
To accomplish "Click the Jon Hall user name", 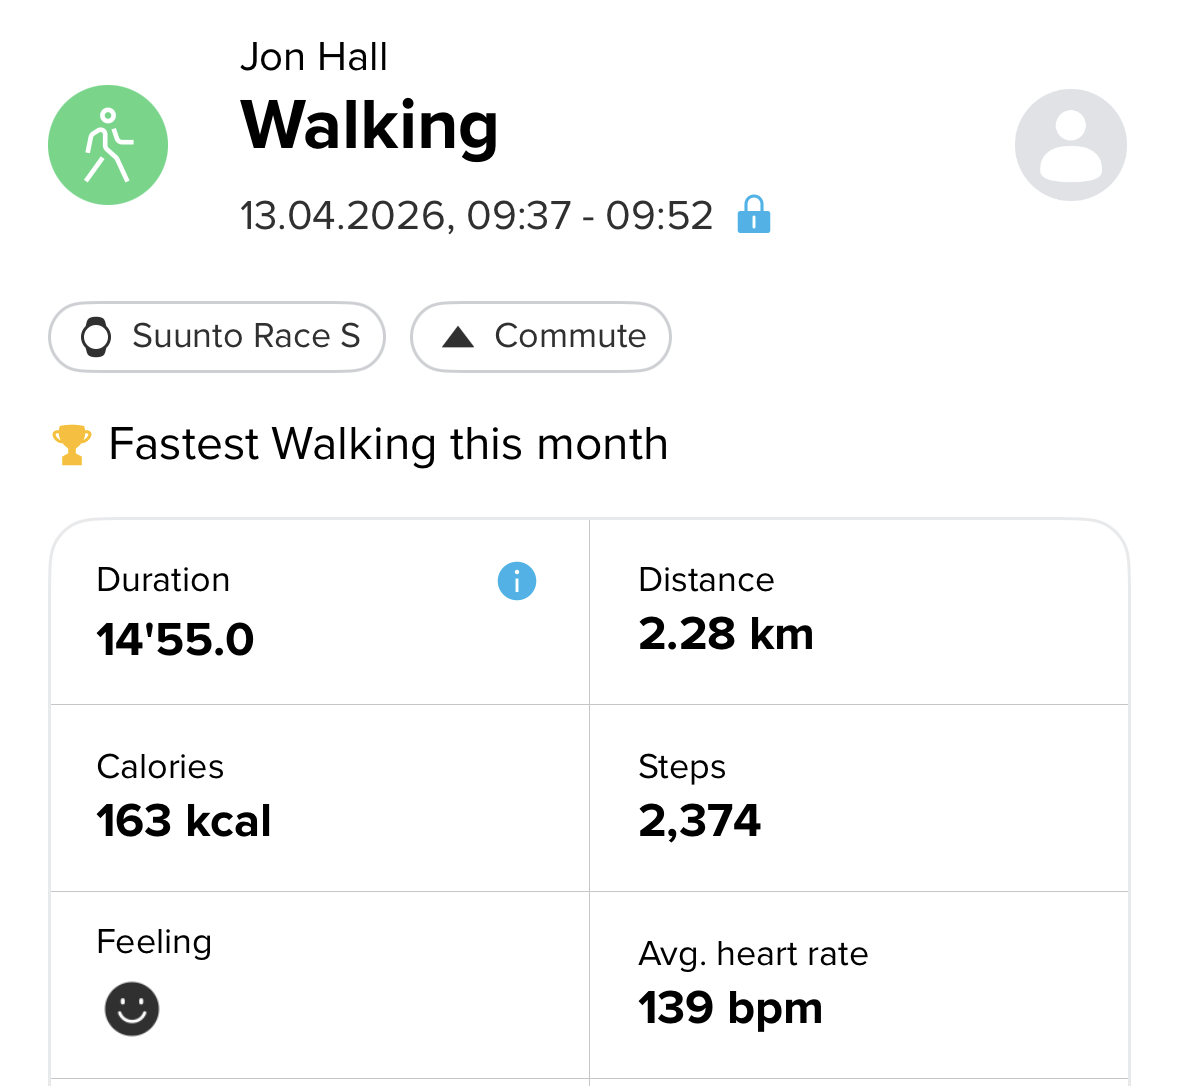I will pos(313,58).
